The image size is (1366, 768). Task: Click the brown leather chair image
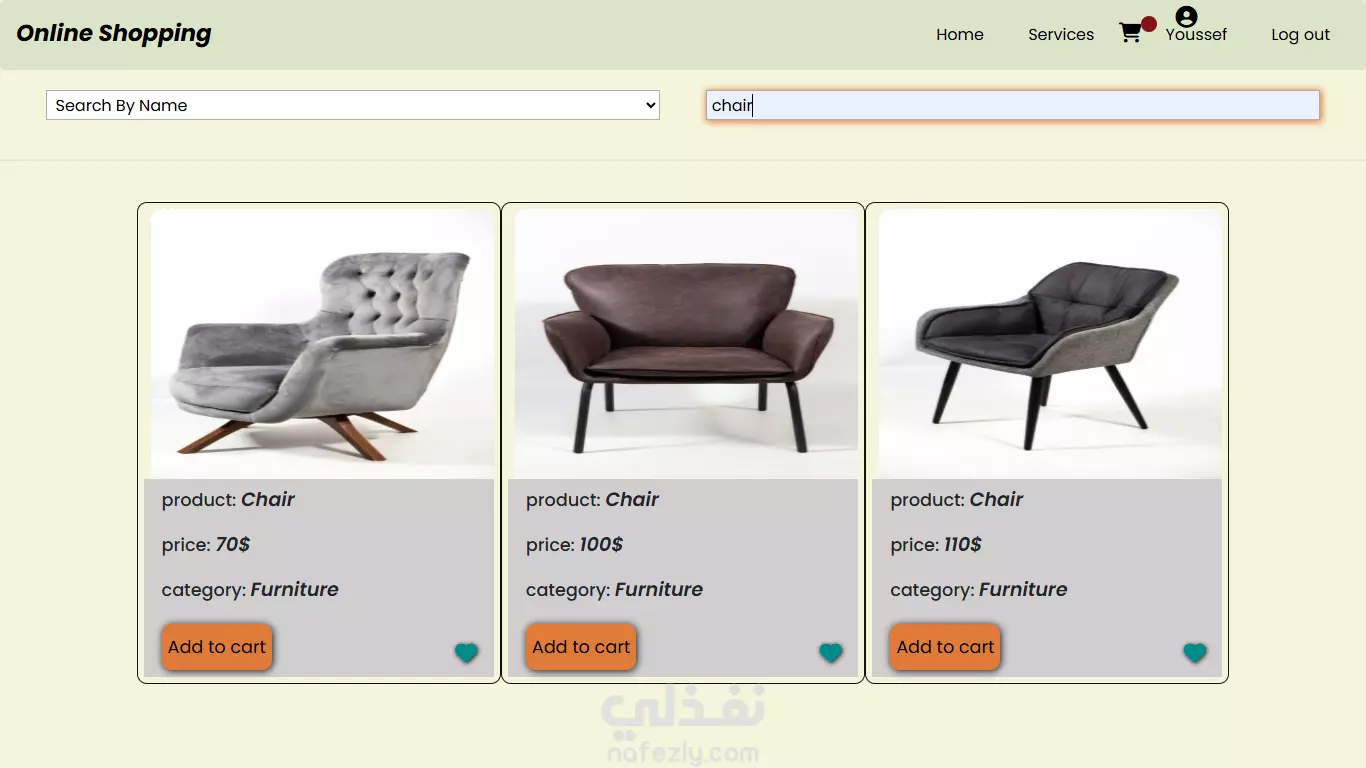[686, 343]
